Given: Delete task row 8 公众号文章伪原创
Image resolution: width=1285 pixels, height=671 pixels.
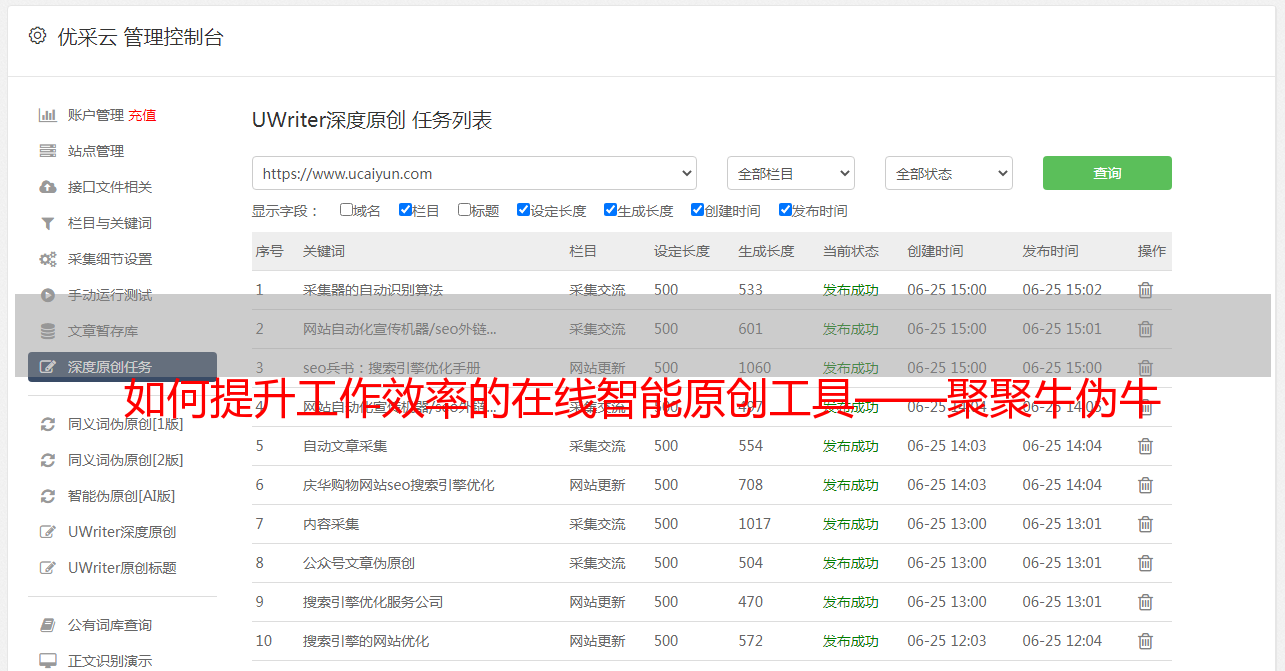Looking at the screenshot, I should pyautogui.click(x=1146, y=563).
